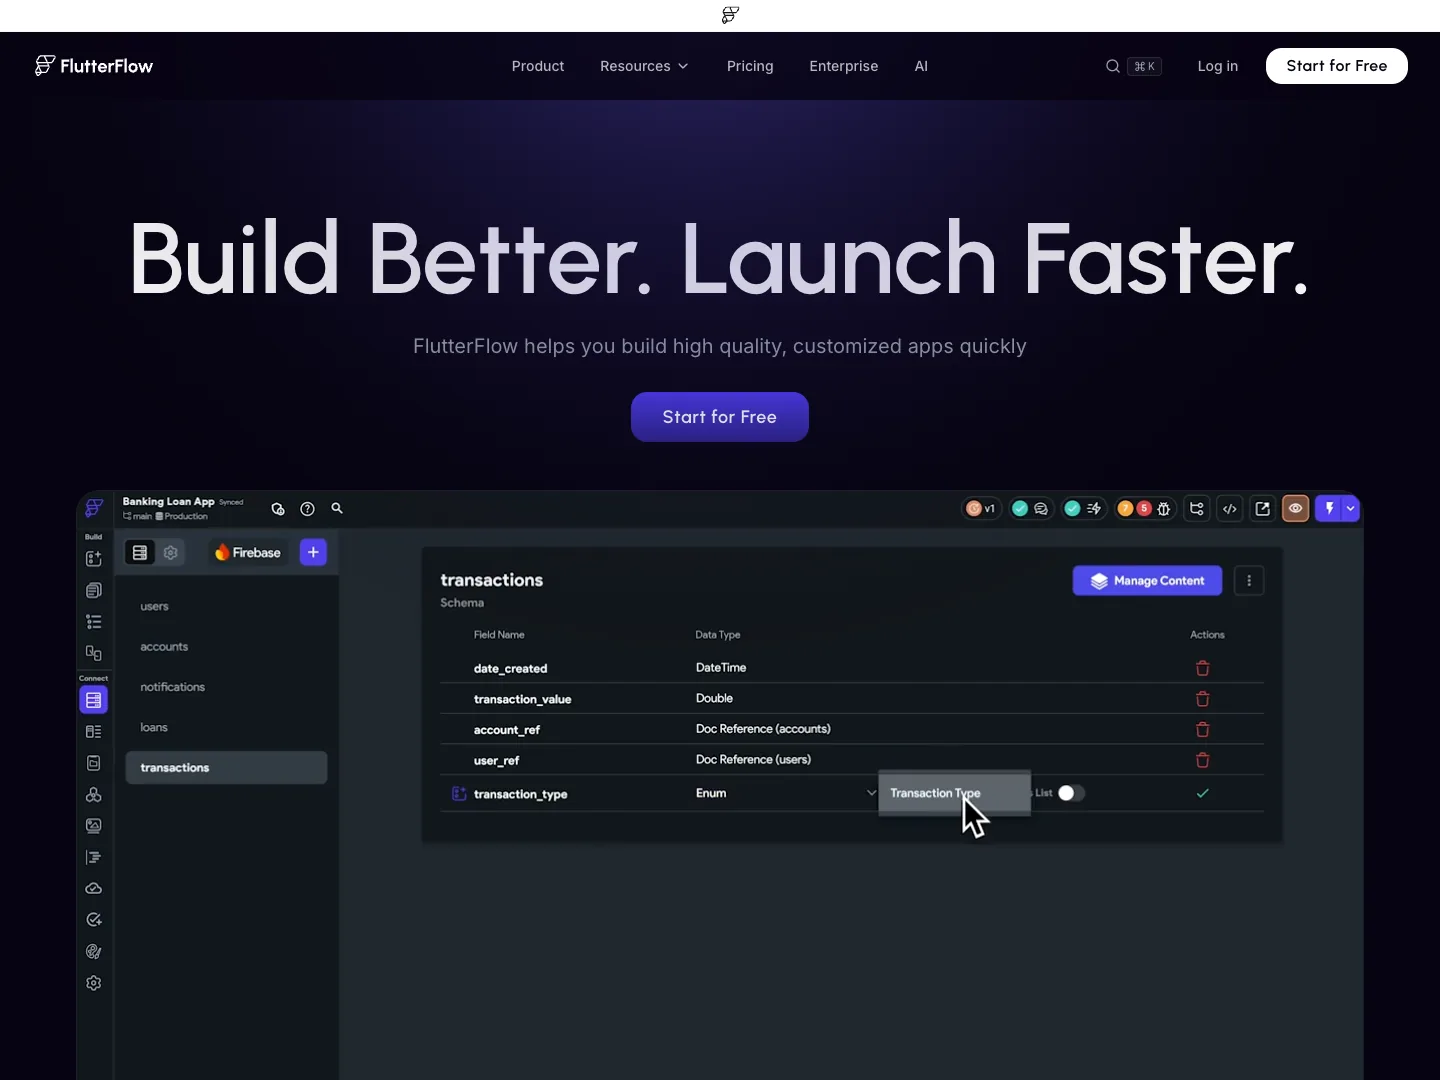The width and height of the screenshot is (1440, 1080).
Task: Click the red 5 errors badge
Action: 1144,509
